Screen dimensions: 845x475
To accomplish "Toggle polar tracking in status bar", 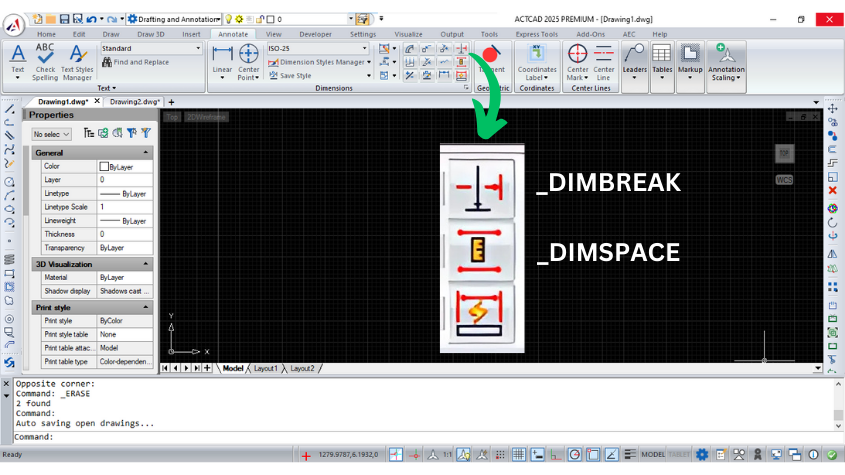I will click(x=574, y=455).
